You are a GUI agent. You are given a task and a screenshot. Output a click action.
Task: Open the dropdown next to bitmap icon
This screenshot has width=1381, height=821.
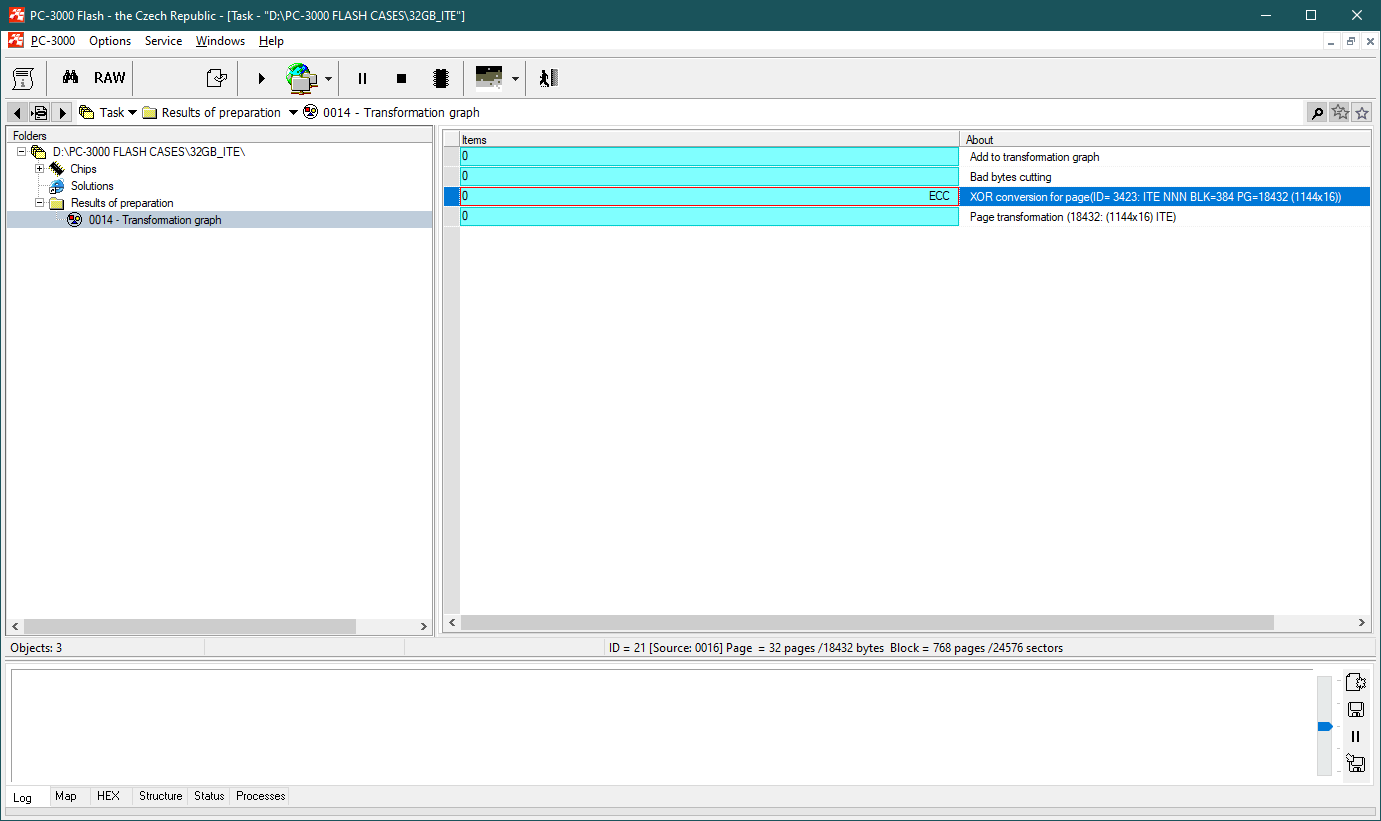pyautogui.click(x=515, y=78)
